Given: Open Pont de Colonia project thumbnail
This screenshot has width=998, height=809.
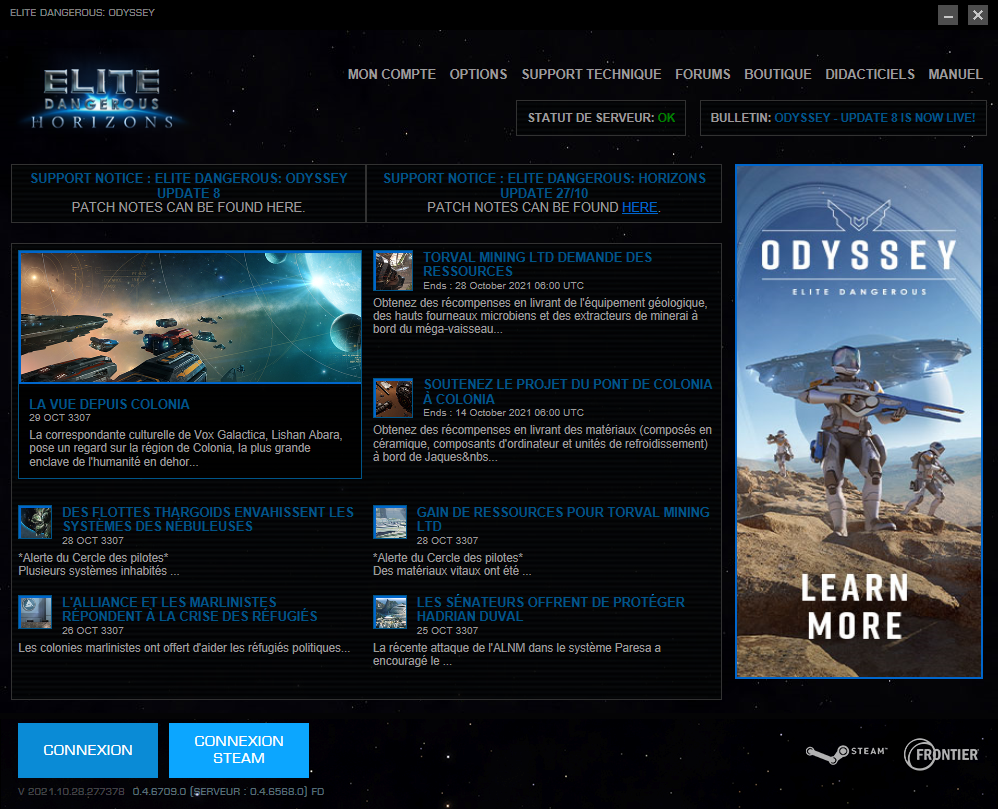Looking at the screenshot, I should tap(393, 398).
